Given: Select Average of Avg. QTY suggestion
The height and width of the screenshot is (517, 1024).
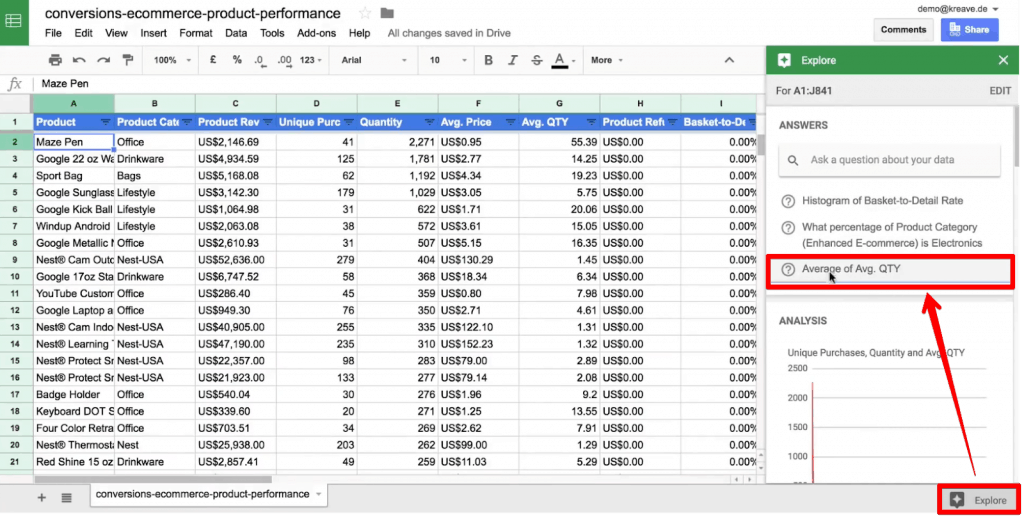Looking at the screenshot, I should pyautogui.click(x=851, y=269).
